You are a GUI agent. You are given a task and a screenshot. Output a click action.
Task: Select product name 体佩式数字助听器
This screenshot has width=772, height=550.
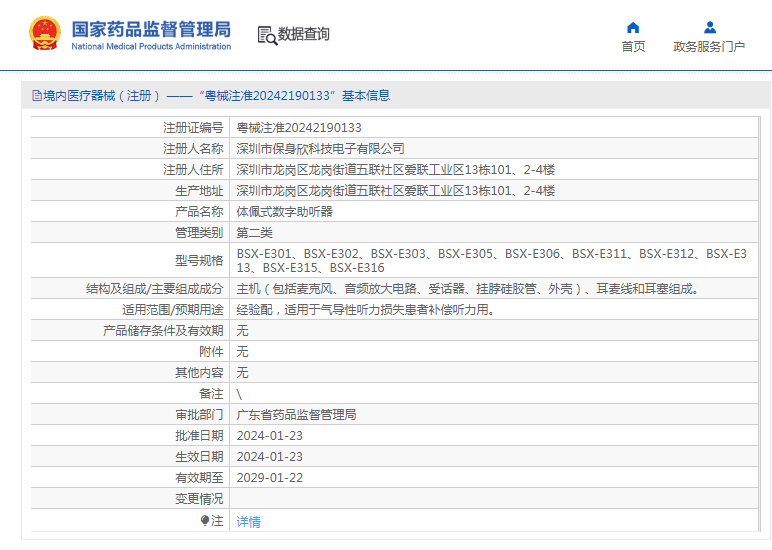[x=285, y=212]
